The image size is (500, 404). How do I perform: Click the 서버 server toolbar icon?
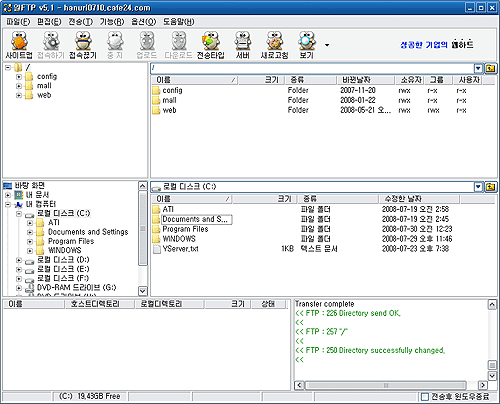[243, 45]
